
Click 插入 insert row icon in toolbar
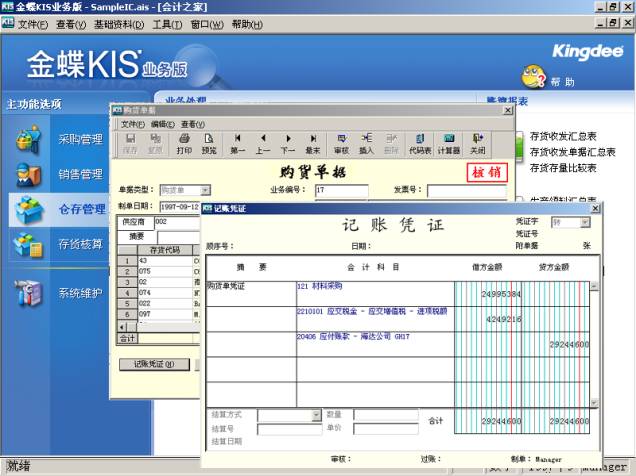(x=366, y=144)
